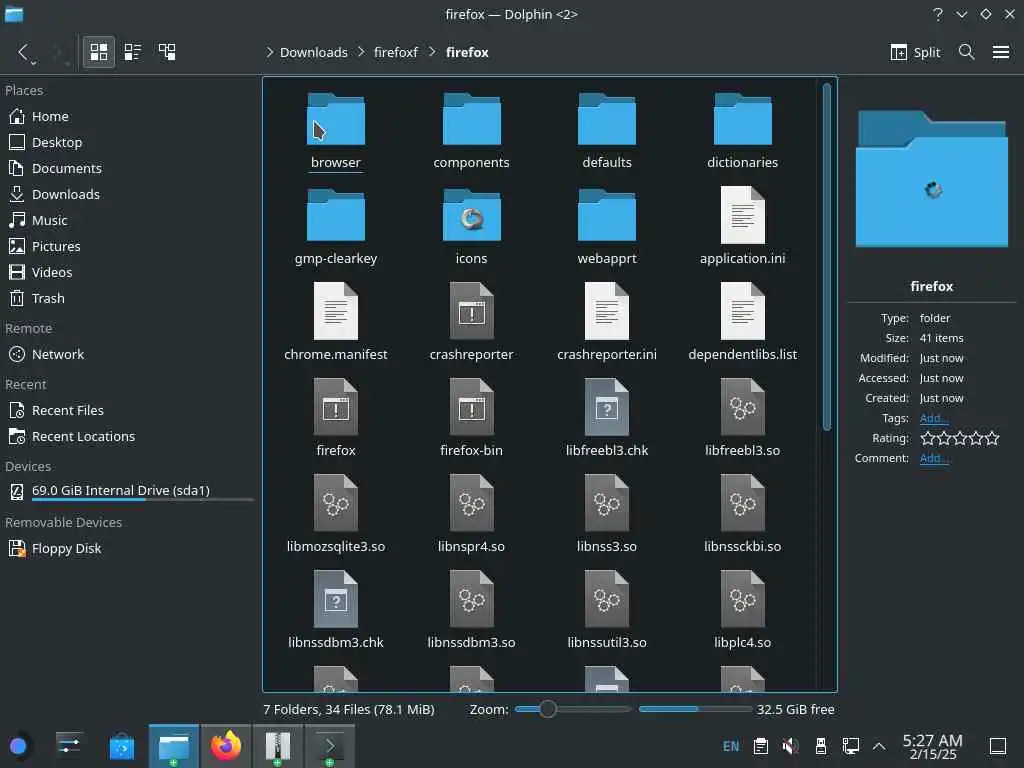
Task: Select the dictionaries folder
Action: pyautogui.click(x=743, y=131)
